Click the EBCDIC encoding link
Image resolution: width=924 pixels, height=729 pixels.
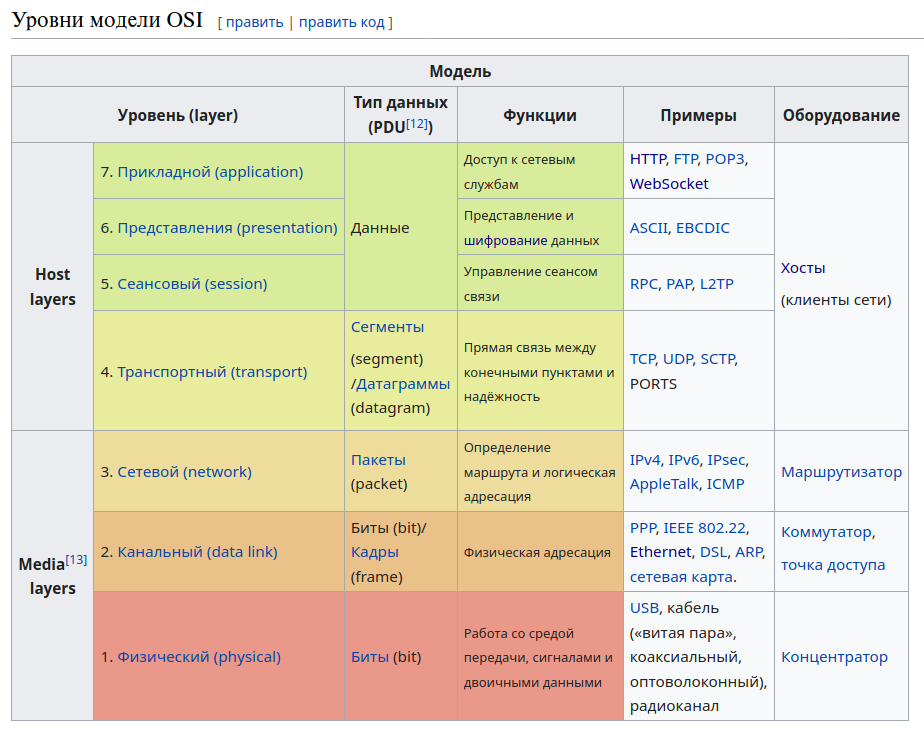[703, 228]
